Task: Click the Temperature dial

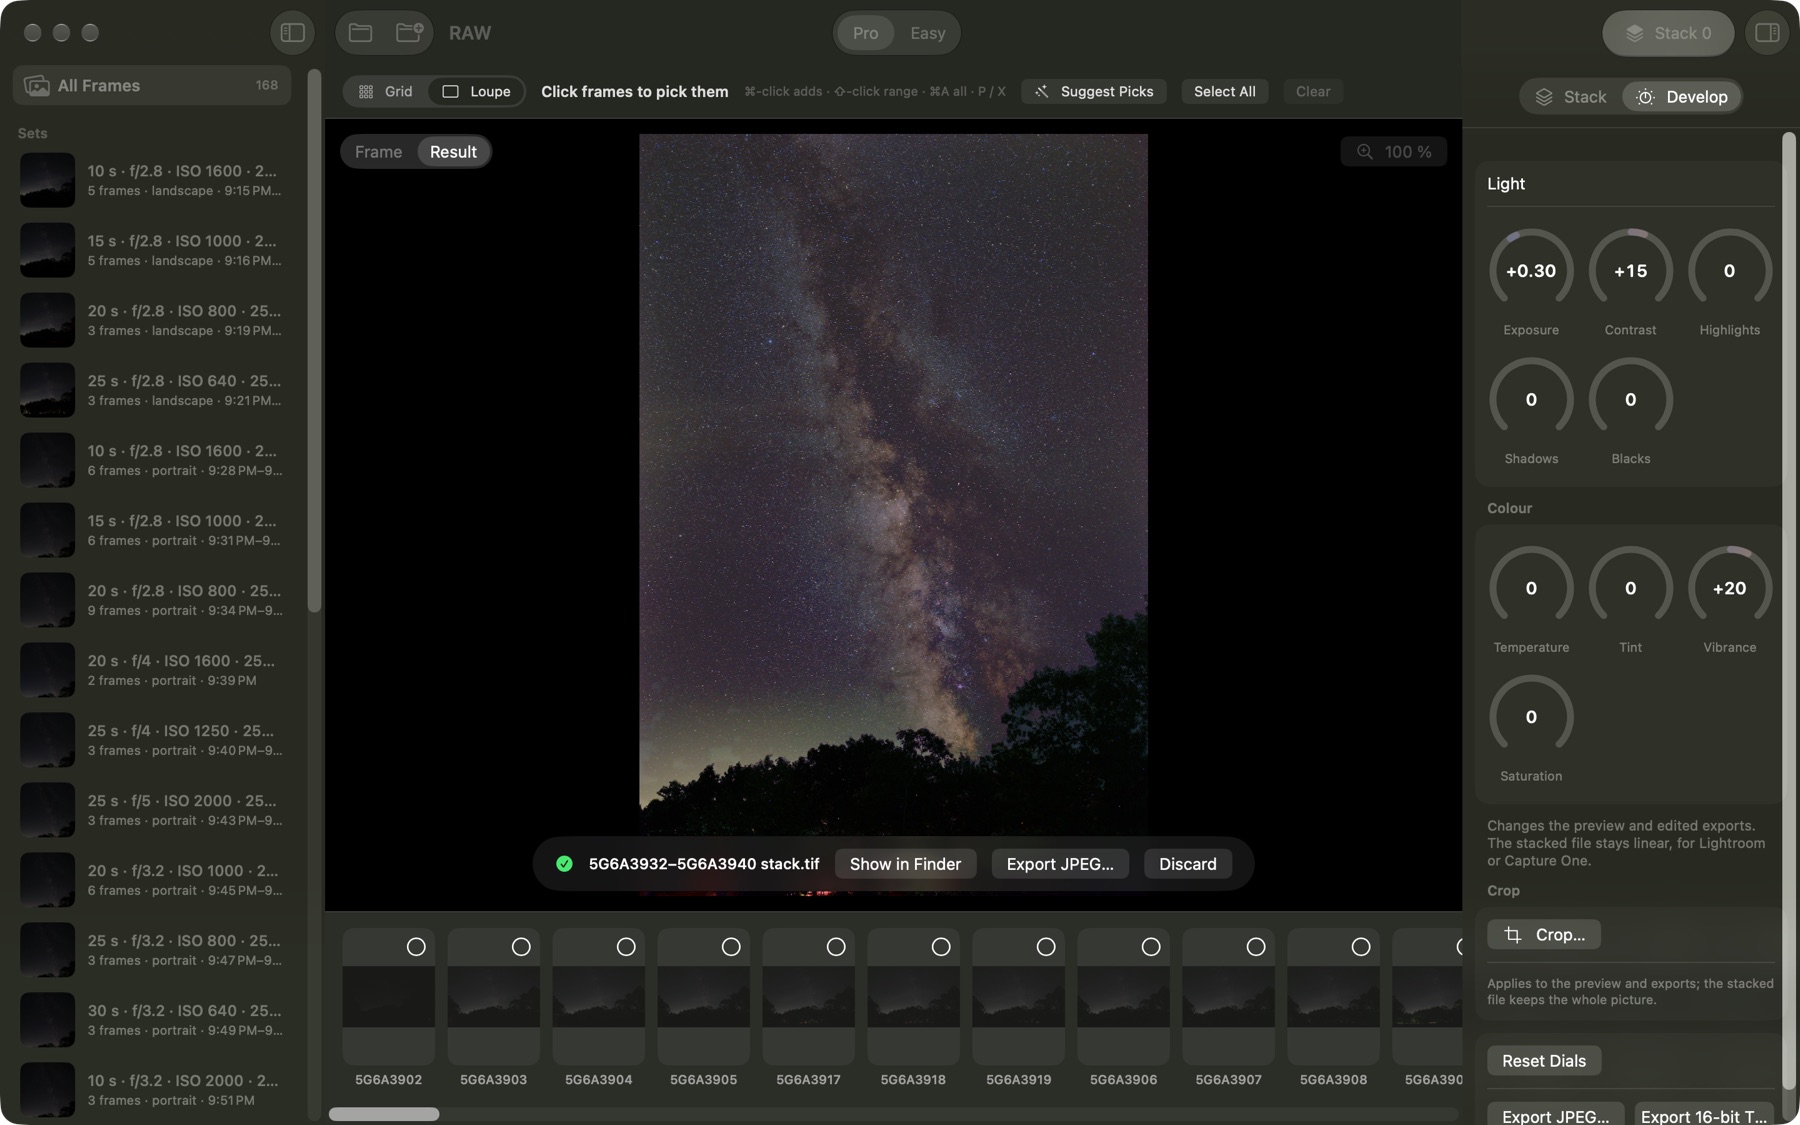Action: point(1531,588)
